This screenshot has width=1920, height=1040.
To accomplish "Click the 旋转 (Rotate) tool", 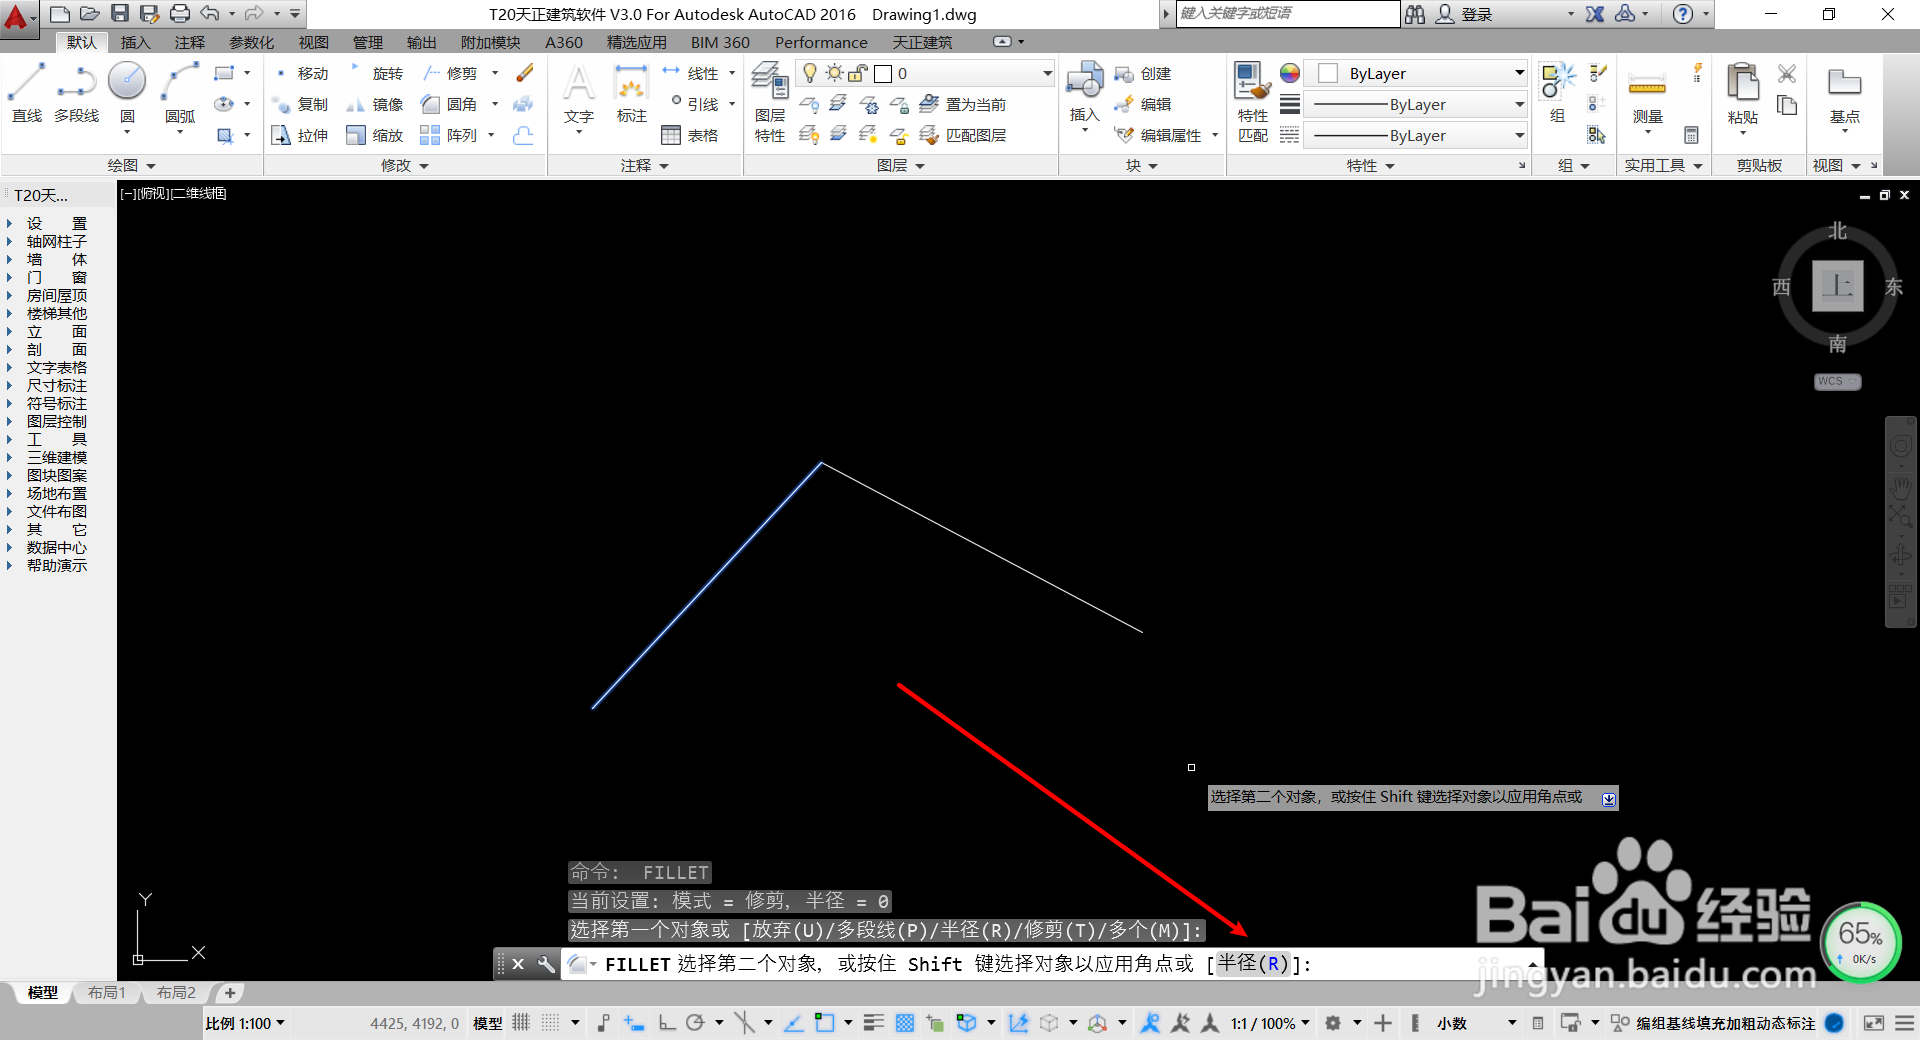I will (376, 73).
